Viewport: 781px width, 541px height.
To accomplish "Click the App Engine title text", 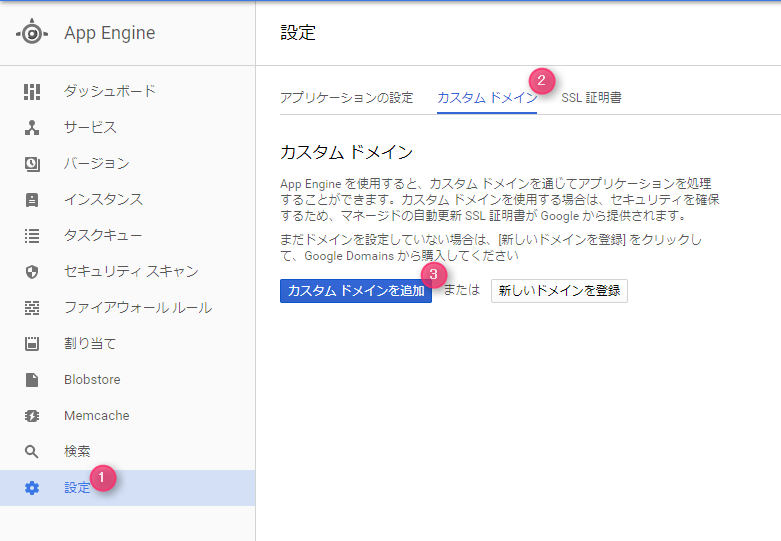I will click(x=110, y=33).
